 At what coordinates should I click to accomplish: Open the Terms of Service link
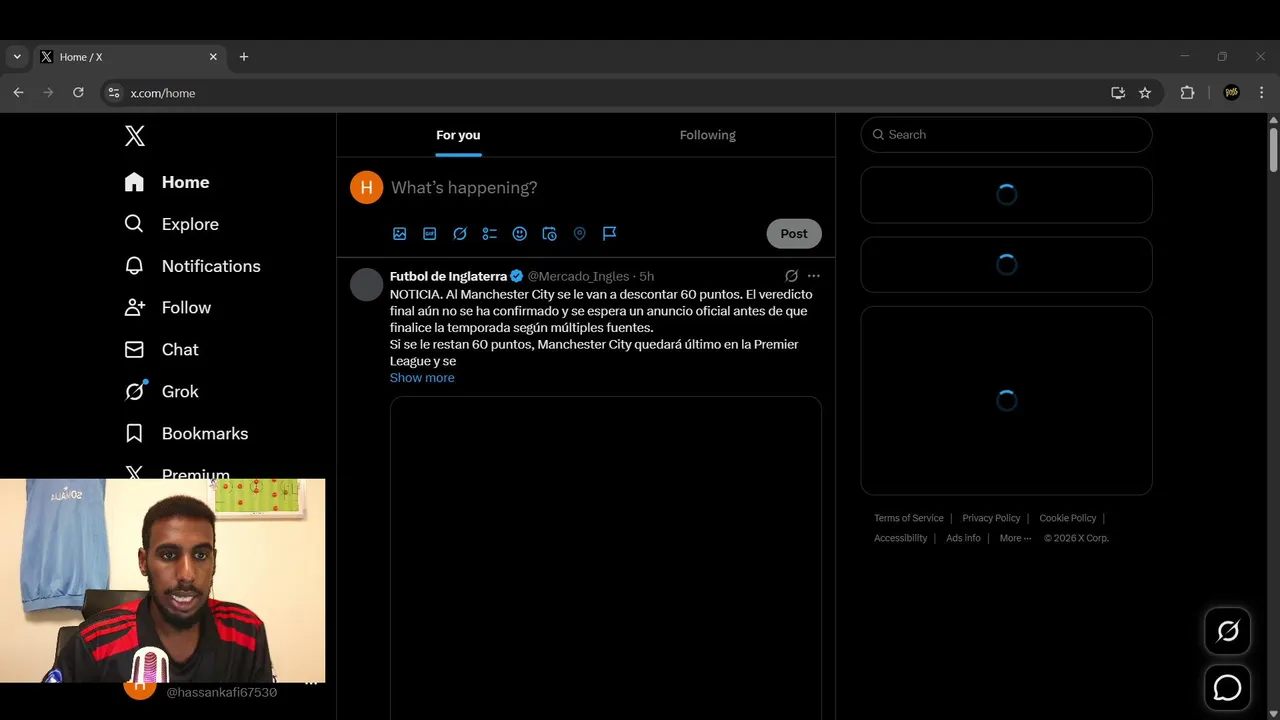click(x=908, y=518)
